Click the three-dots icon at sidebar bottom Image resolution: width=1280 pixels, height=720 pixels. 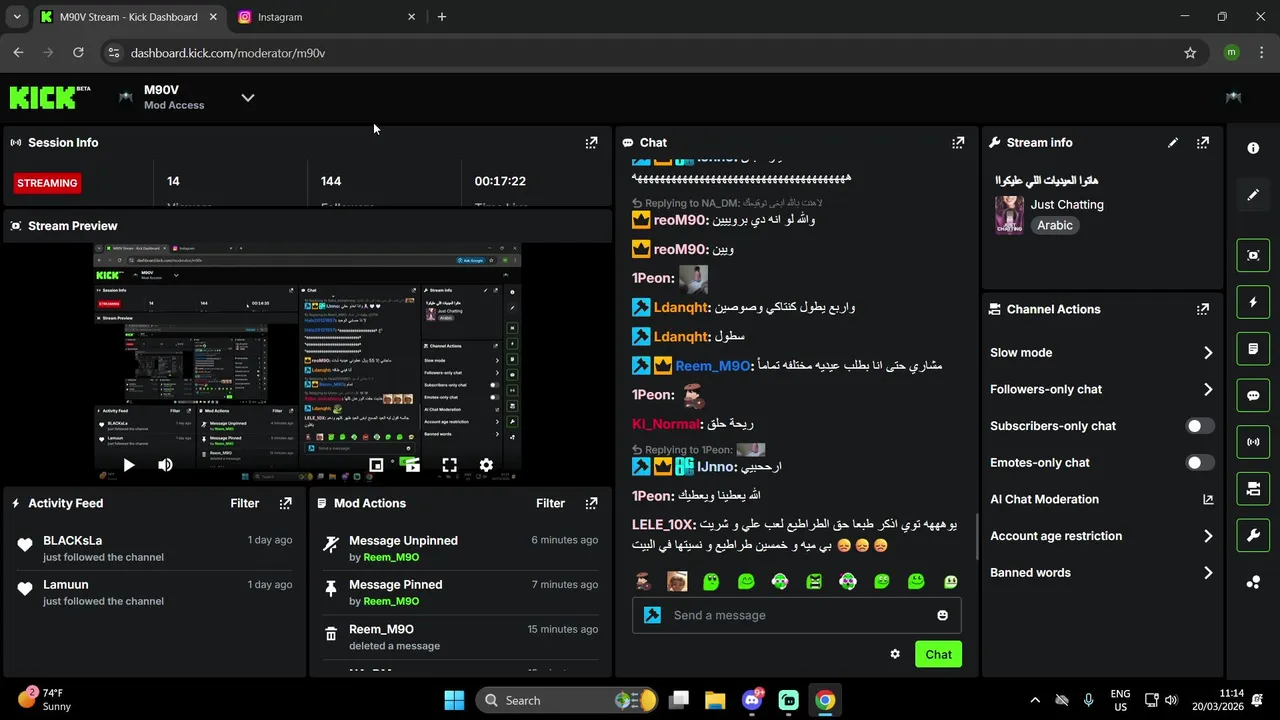pos(1253,582)
